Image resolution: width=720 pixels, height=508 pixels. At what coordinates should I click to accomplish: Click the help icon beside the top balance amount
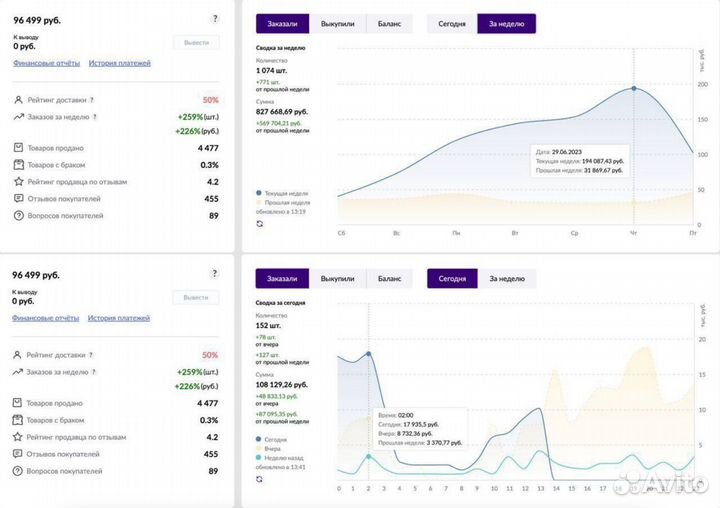click(x=215, y=19)
